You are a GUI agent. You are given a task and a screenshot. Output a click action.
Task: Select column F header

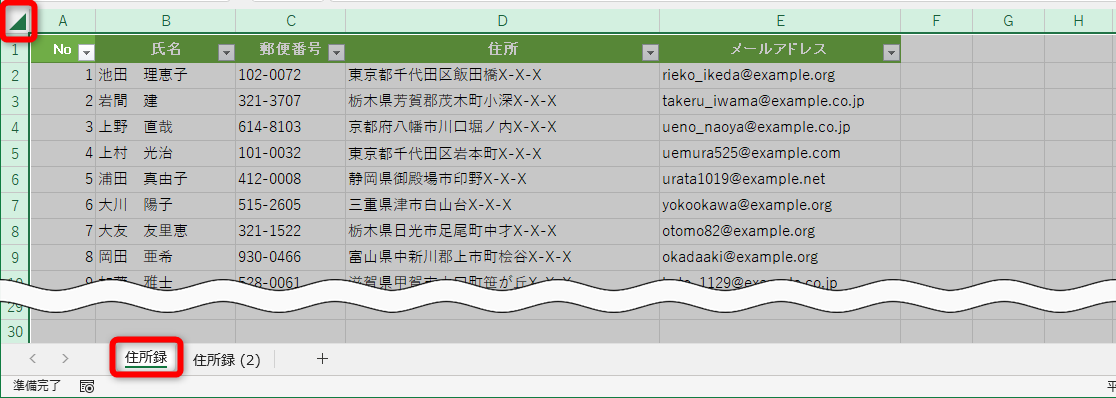(x=937, y=21)
